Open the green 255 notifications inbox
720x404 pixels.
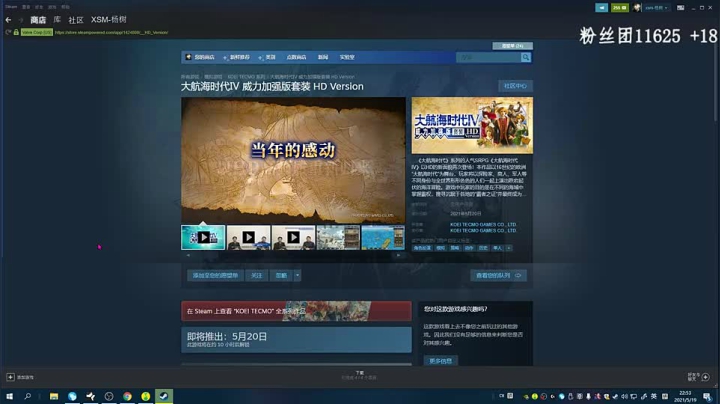(x=619, y=8)
